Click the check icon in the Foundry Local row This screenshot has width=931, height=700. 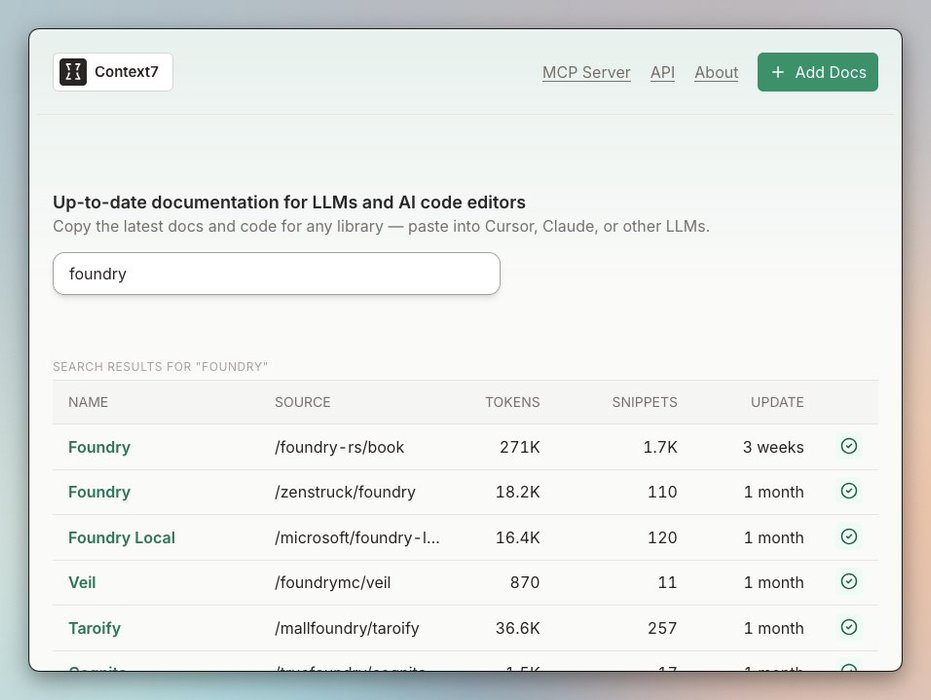849,537
